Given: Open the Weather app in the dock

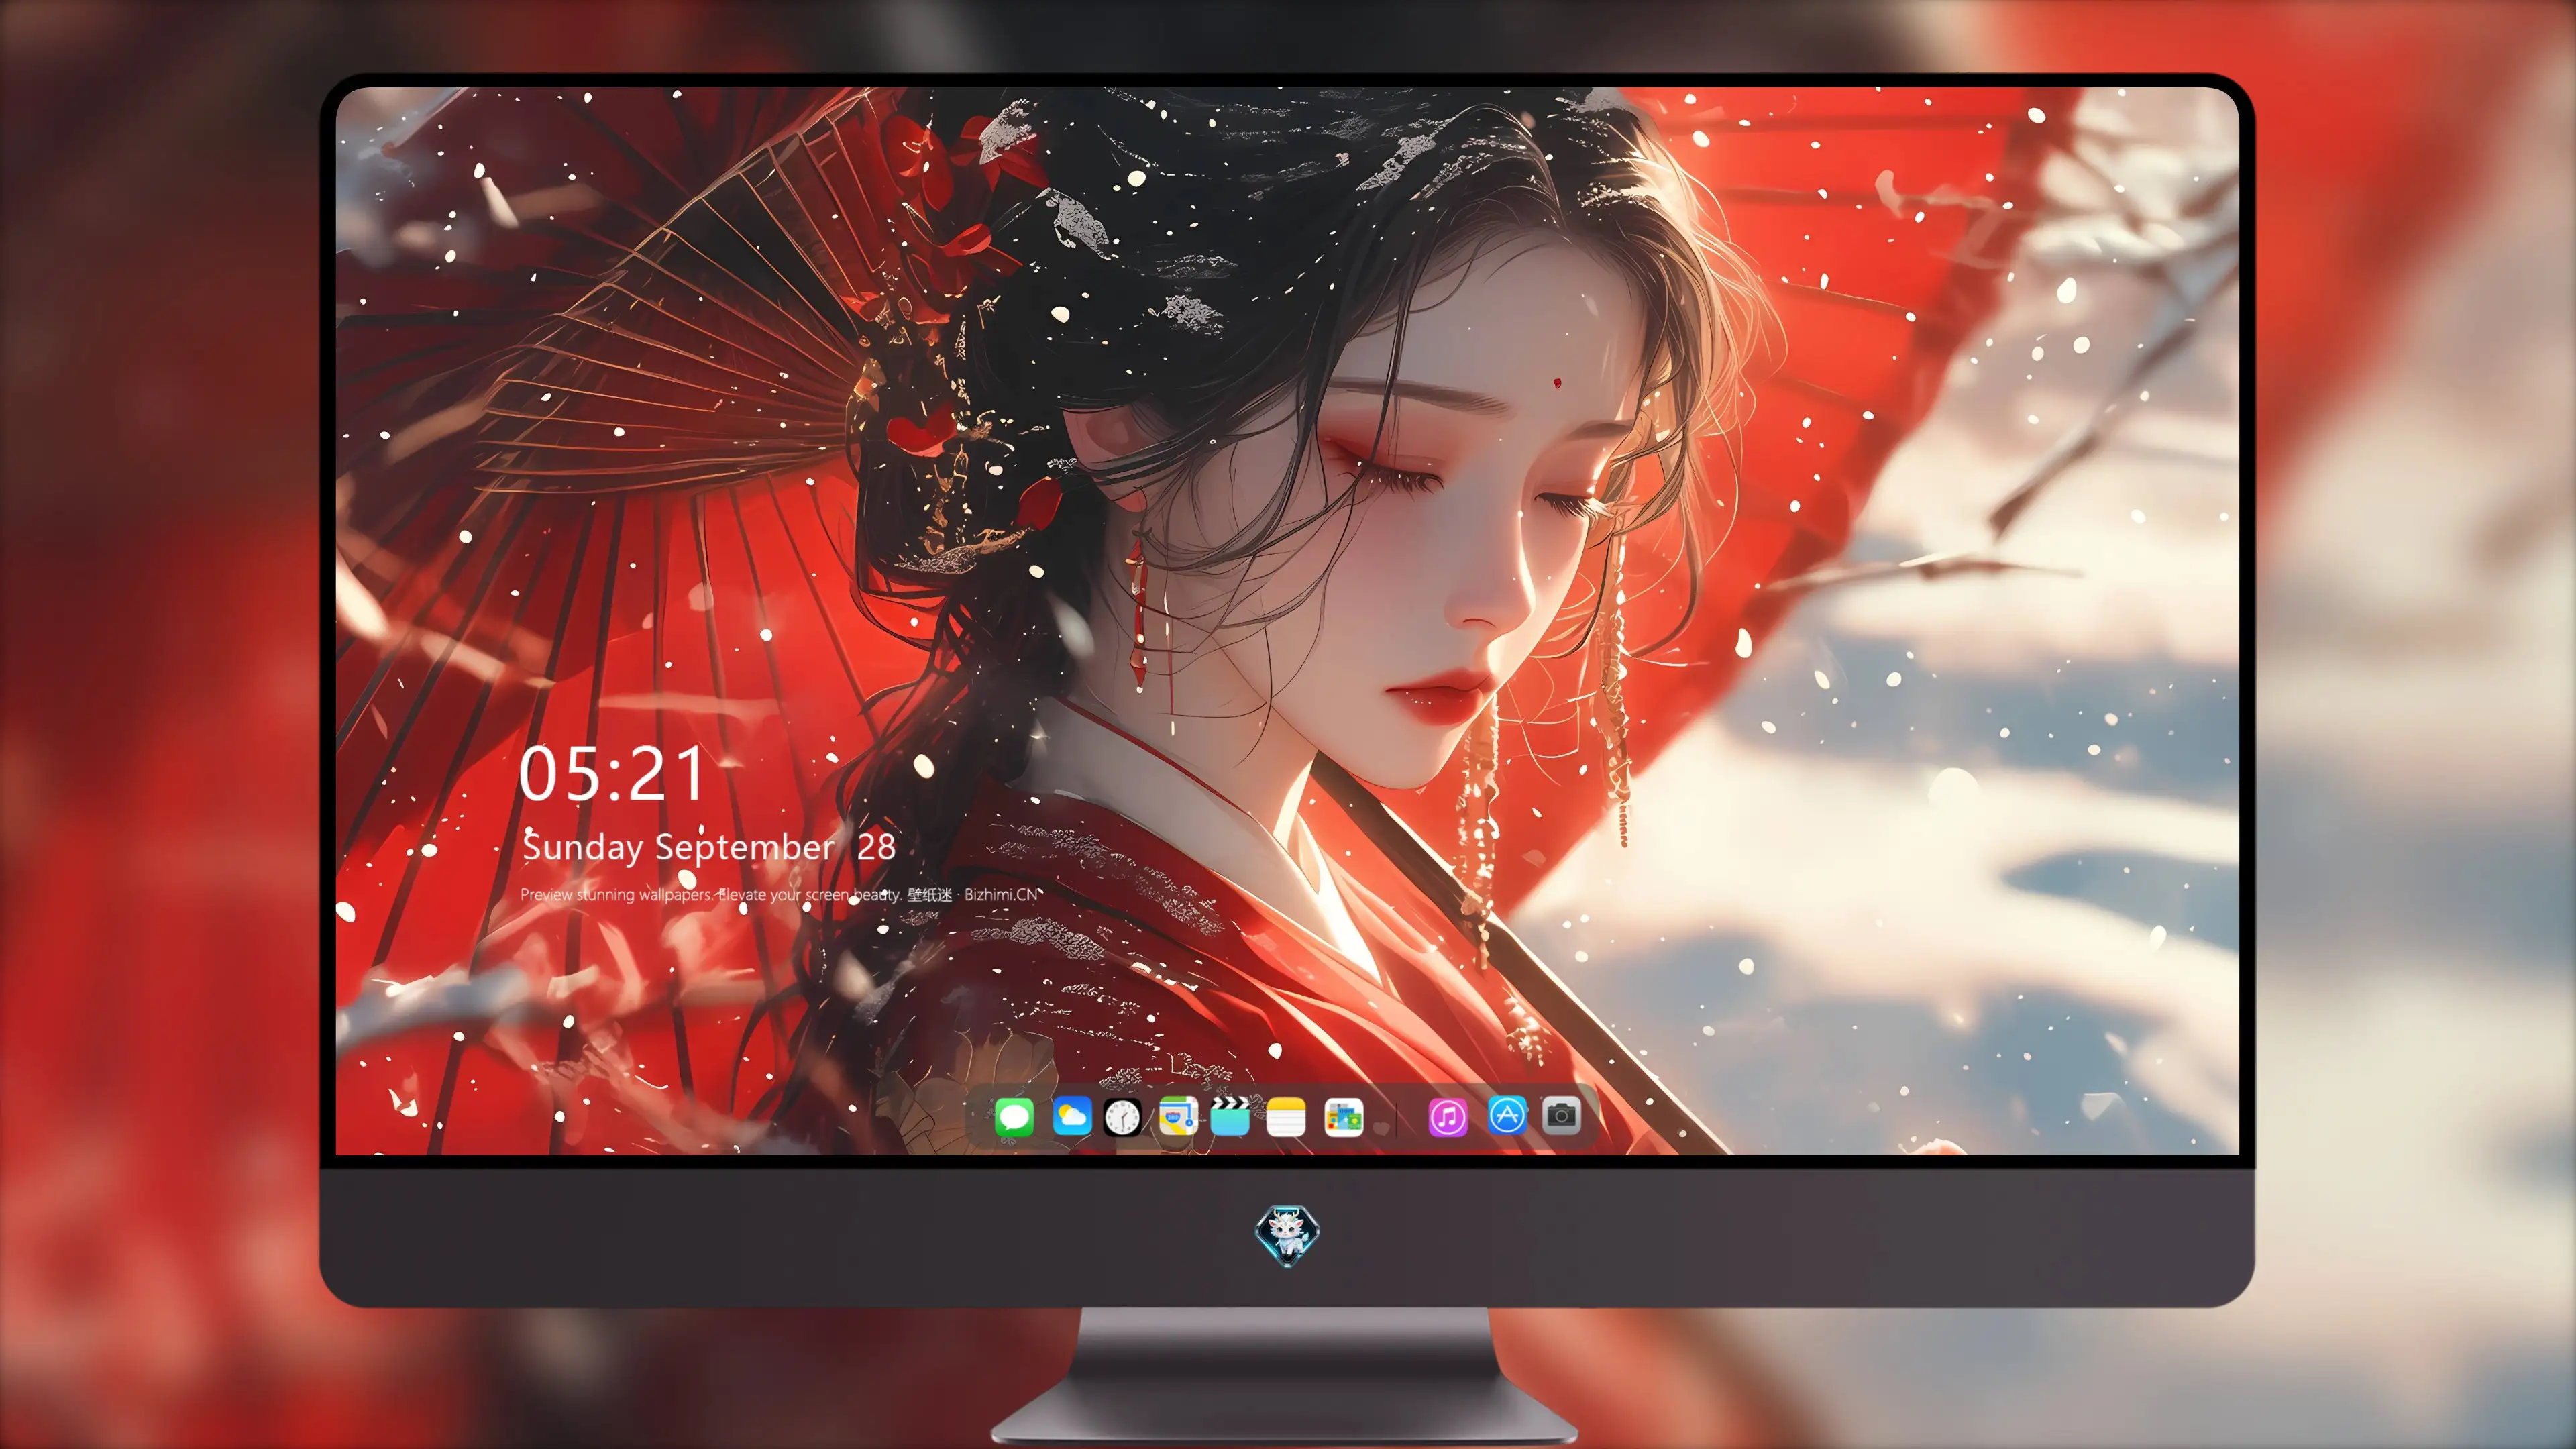Looking at the screenshot, I should point(1071,1116).
